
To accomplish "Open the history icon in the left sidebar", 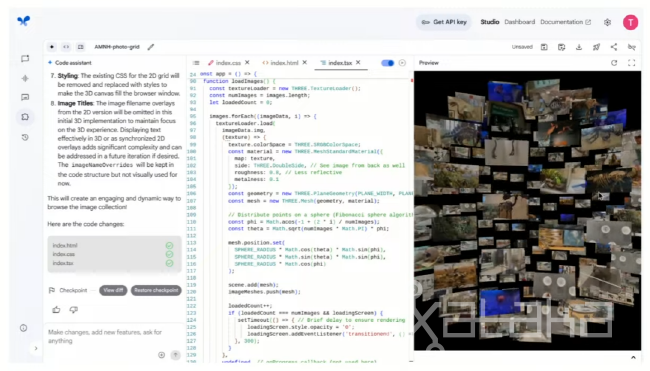I will click(25, 137).
